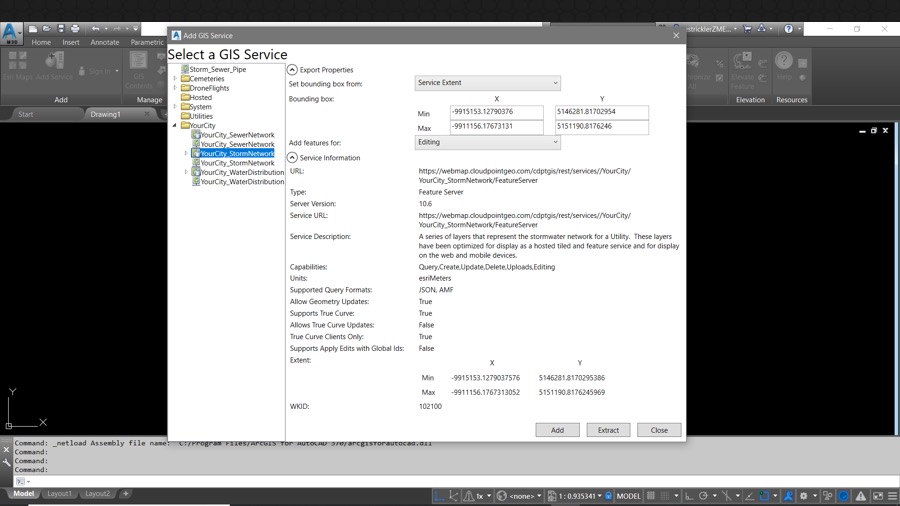Select the Utilities folder
This screenshot has width=900, height=506.
(197, 116)
